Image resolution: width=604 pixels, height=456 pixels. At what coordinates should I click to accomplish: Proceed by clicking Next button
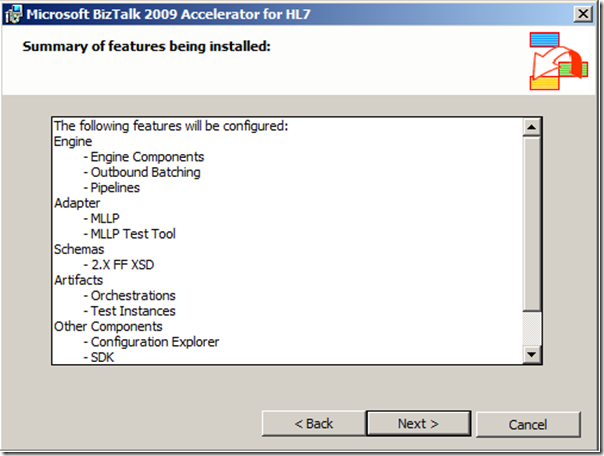tap(418, 424)
